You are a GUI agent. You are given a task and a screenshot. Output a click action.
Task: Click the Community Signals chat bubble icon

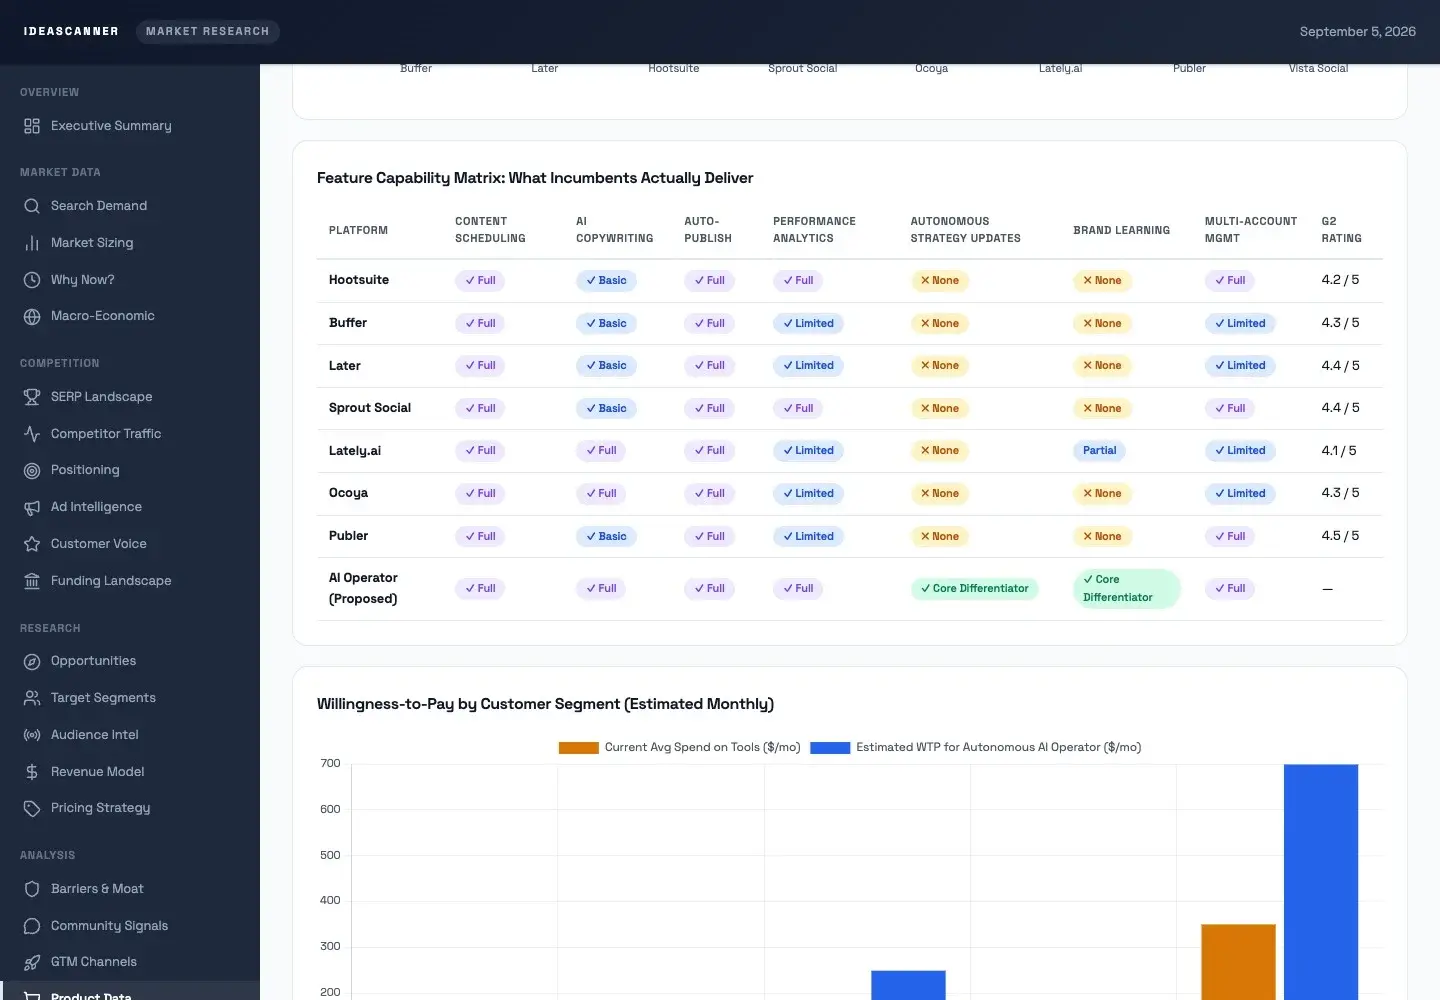[32, 926]
